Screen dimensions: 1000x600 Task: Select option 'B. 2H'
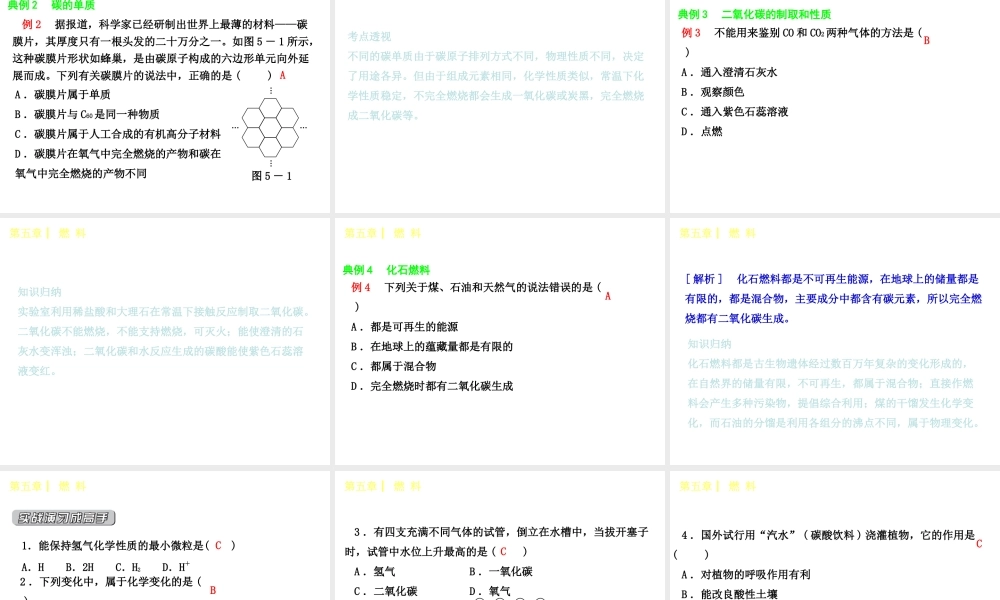(x=80, y=567)
